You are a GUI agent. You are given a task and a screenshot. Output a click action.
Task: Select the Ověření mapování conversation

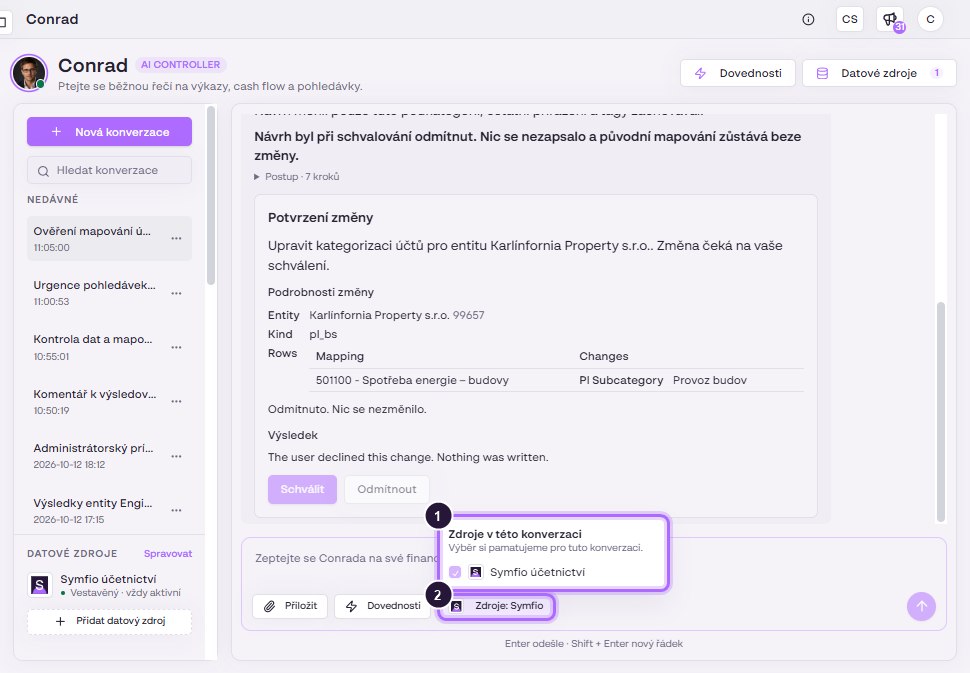click(109, 238)
